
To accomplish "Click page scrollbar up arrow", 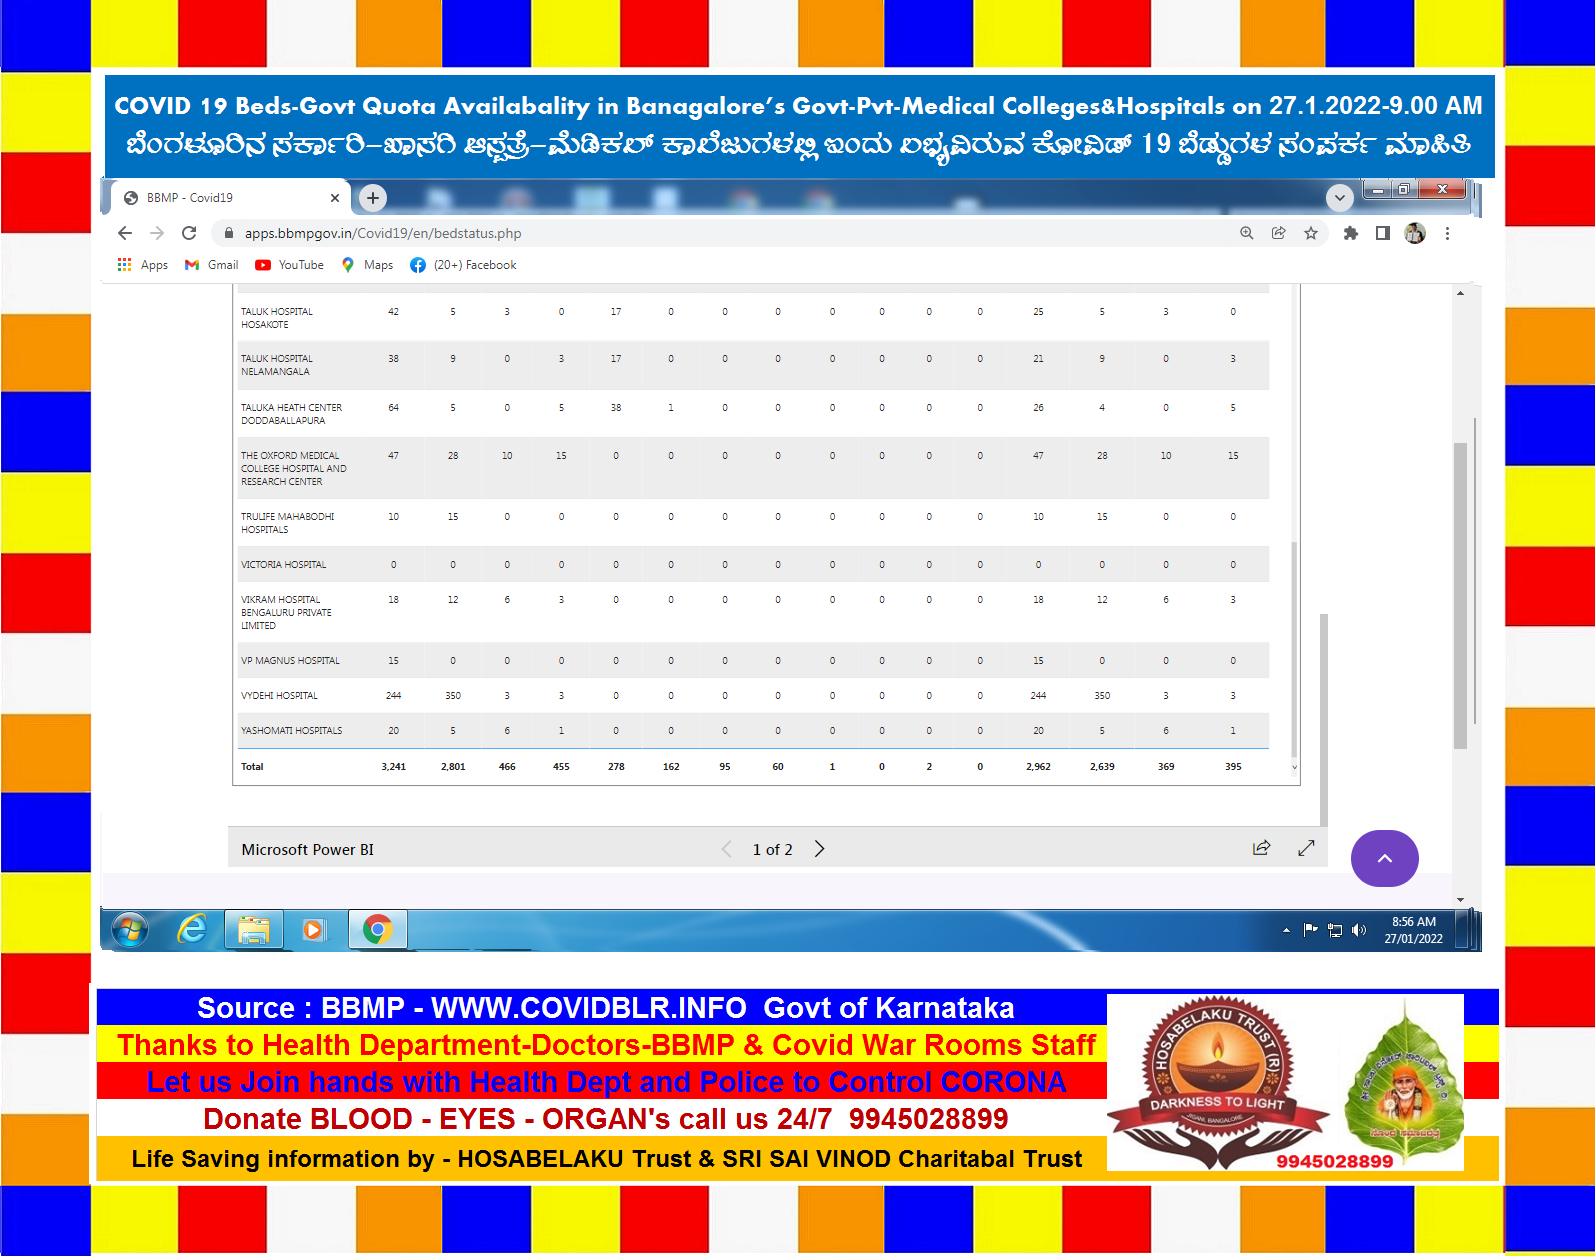I will point(1461,293).
